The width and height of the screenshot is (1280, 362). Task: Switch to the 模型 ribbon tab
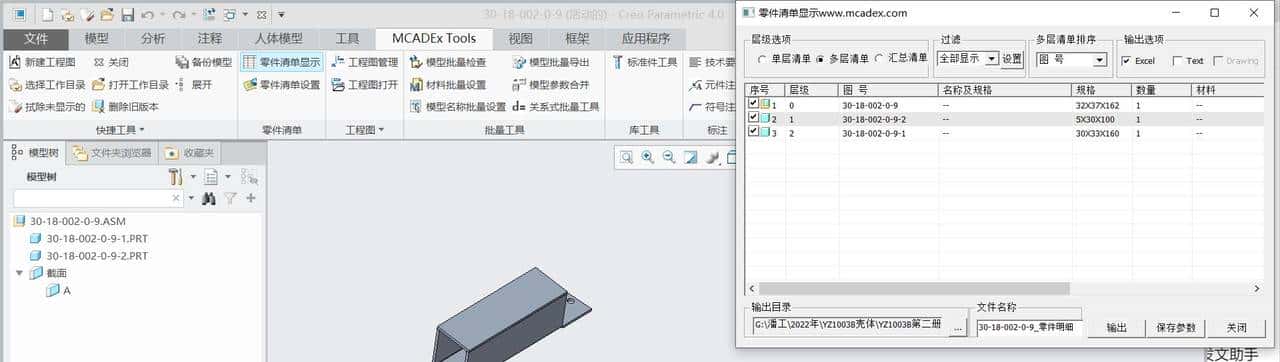(97, 39)
